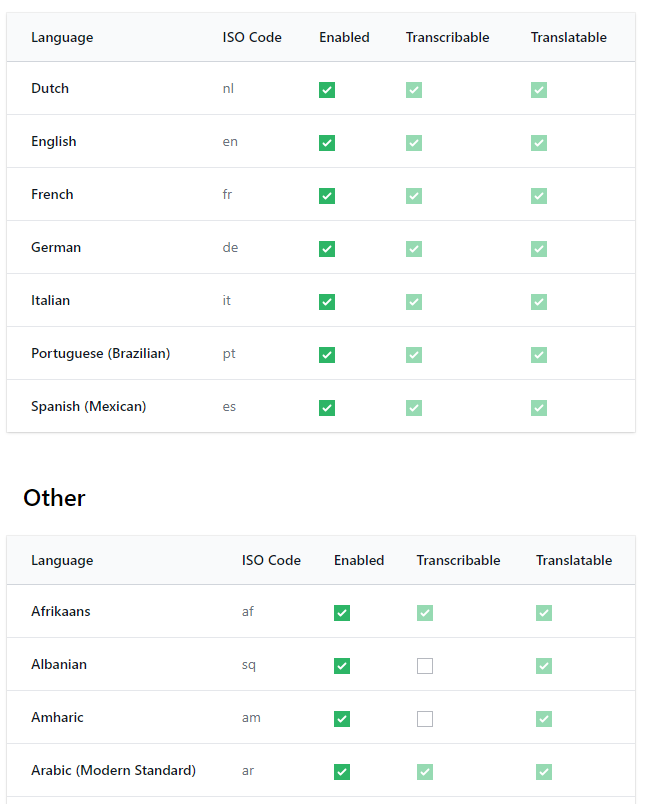Disable Arabic (Modern Standard) Enabled checkbox
The height and width of the screenshot is (804, 647).
[342, 772]
